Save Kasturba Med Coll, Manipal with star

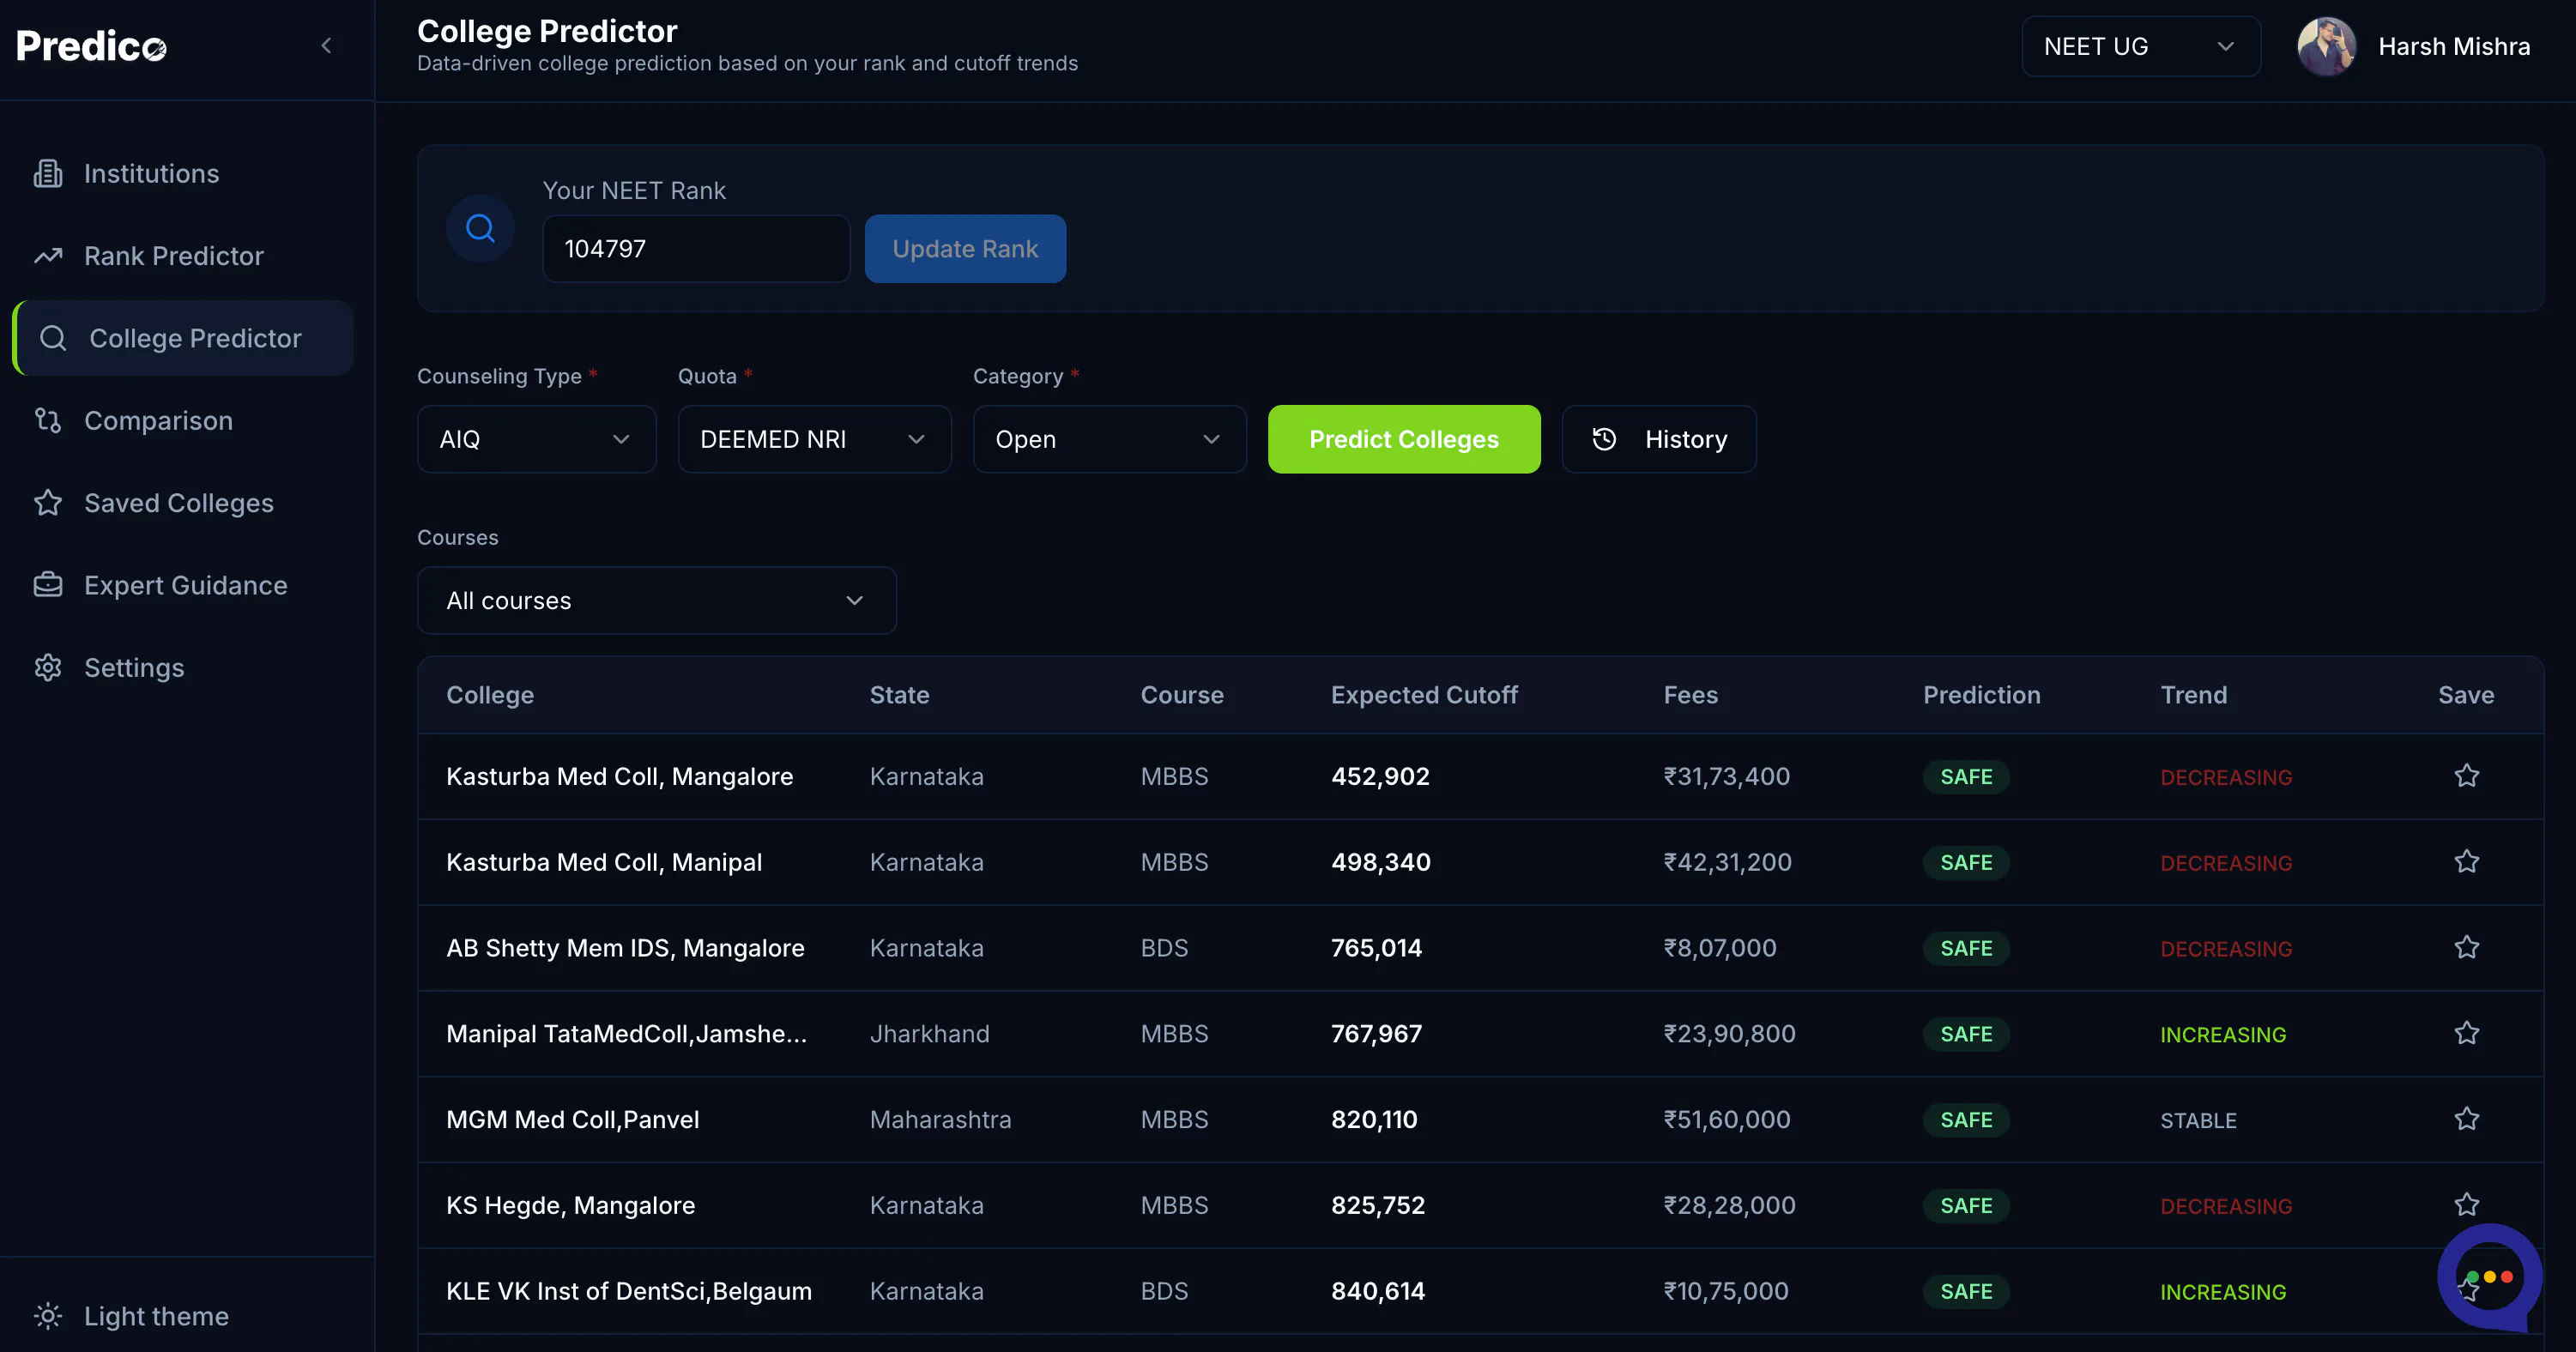(x=2467, y=862)
